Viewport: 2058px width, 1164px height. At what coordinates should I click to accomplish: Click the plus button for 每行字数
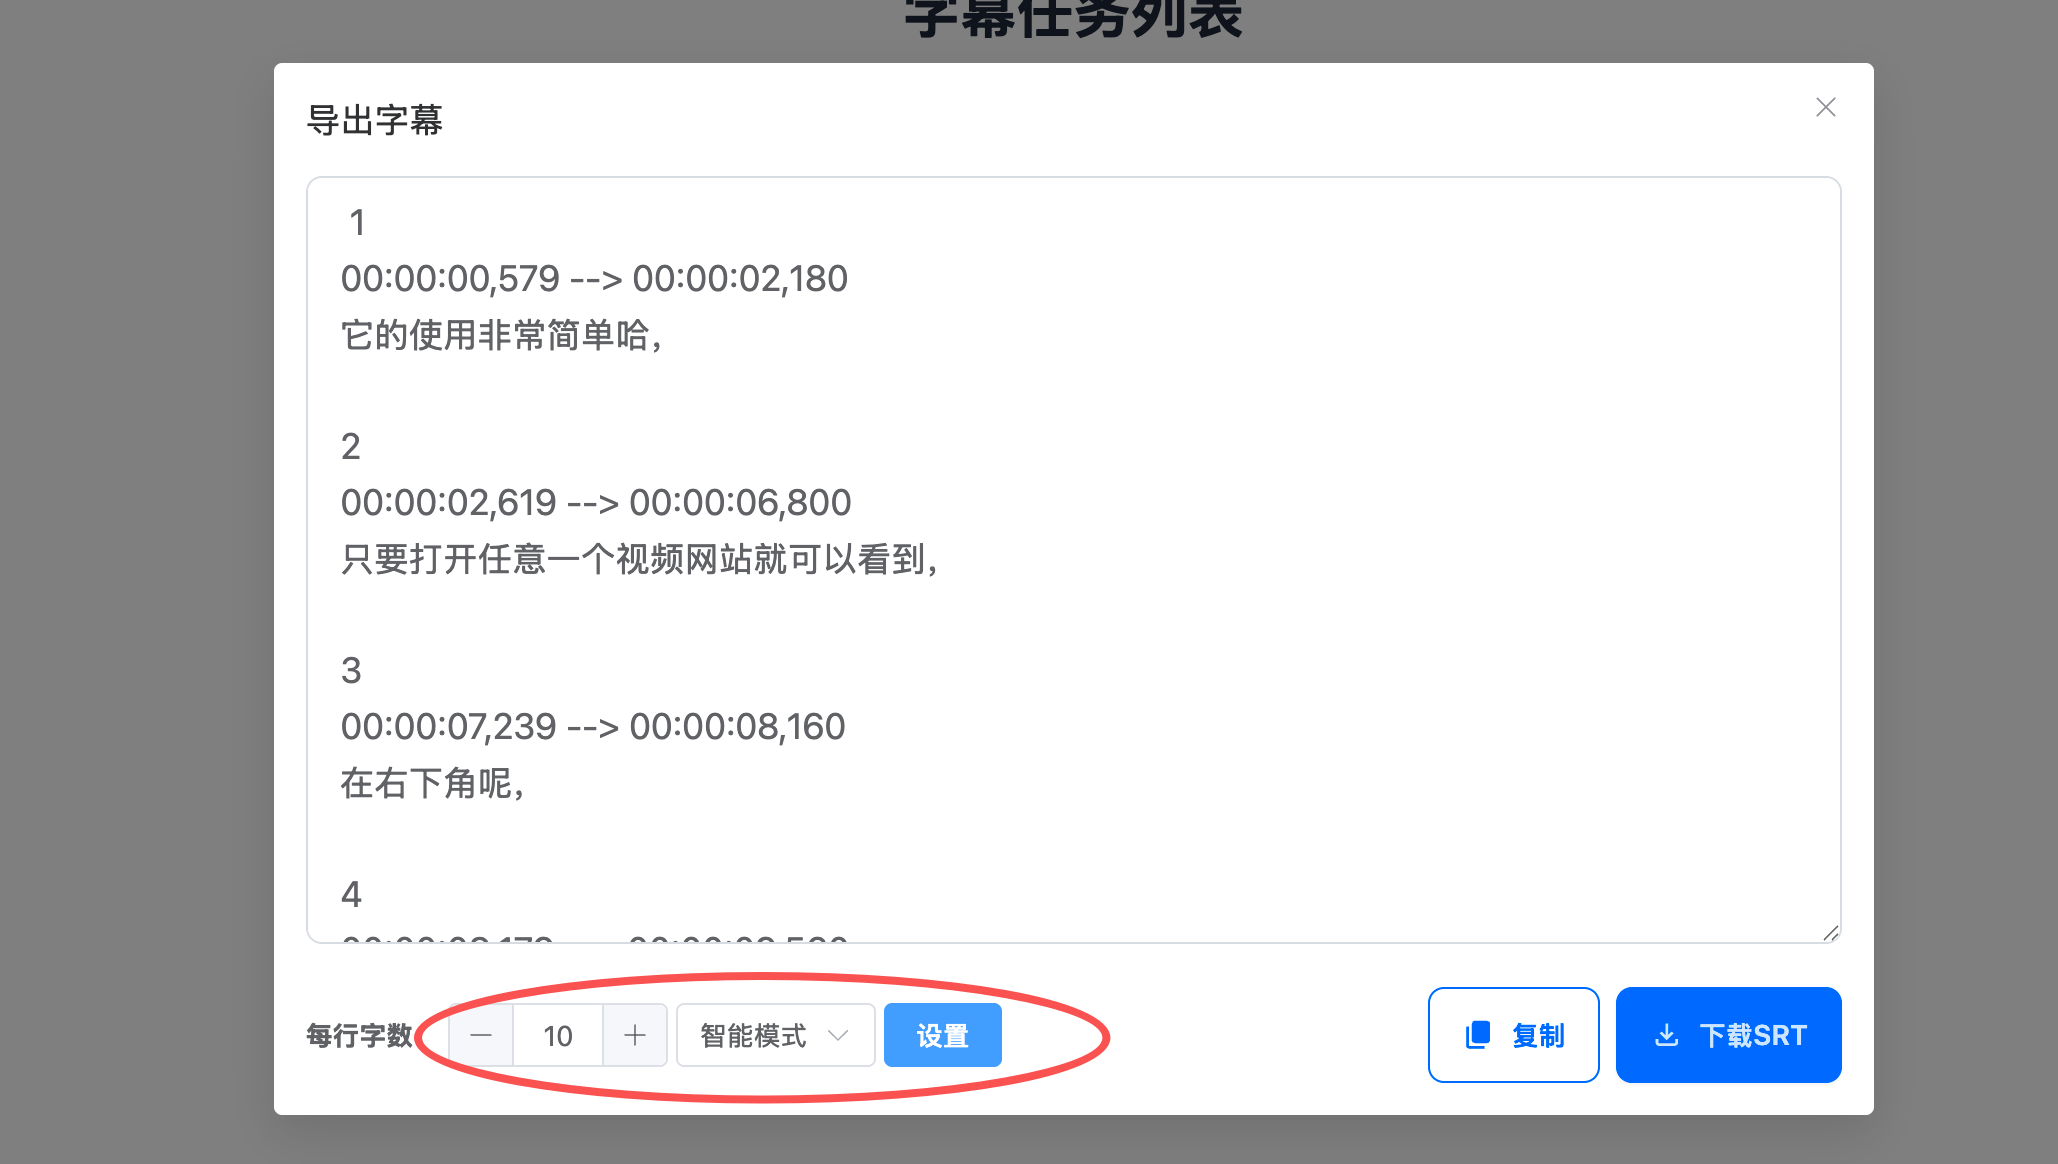point(635,1035)
